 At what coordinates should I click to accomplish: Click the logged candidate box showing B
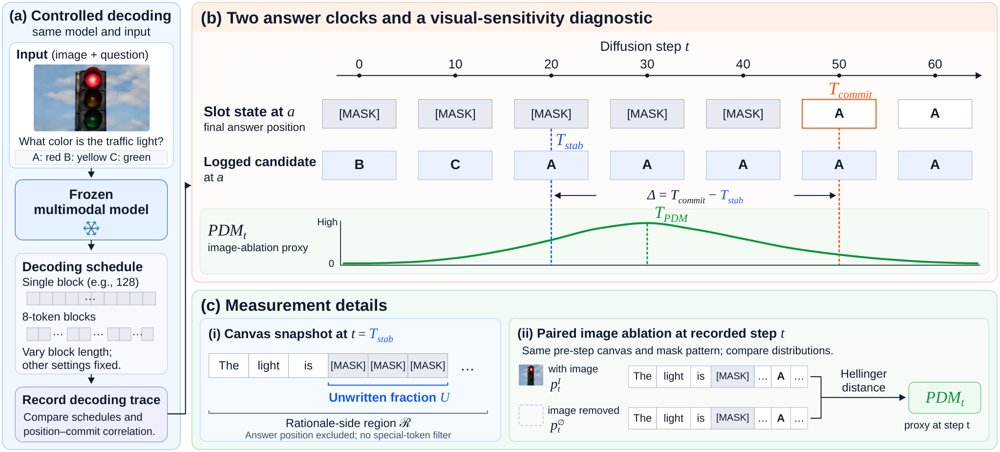(x=359, y=165)
